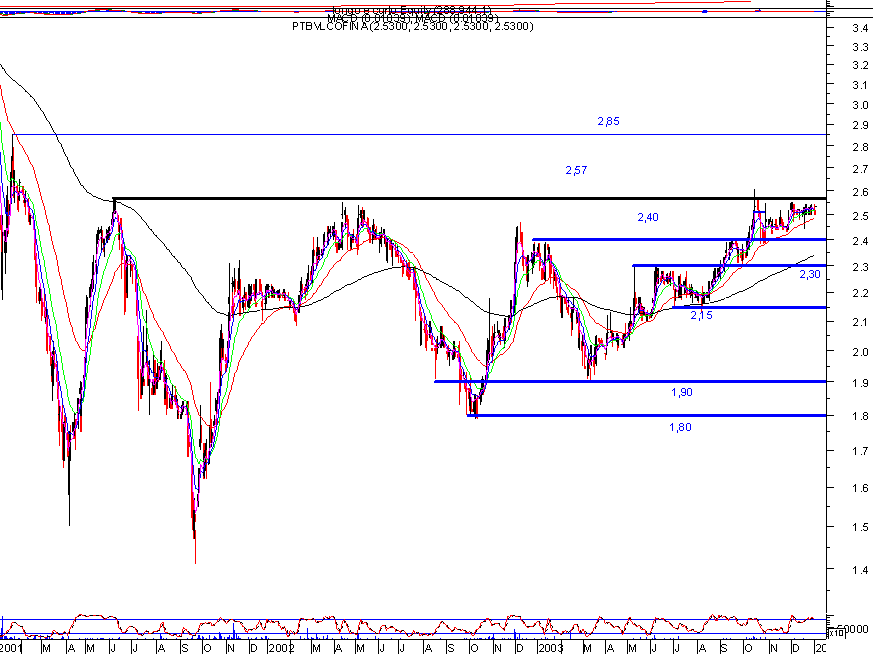Click the PTBVLCOFINA price title label
This screenshot has width=873, height=654.
[413, 26]
